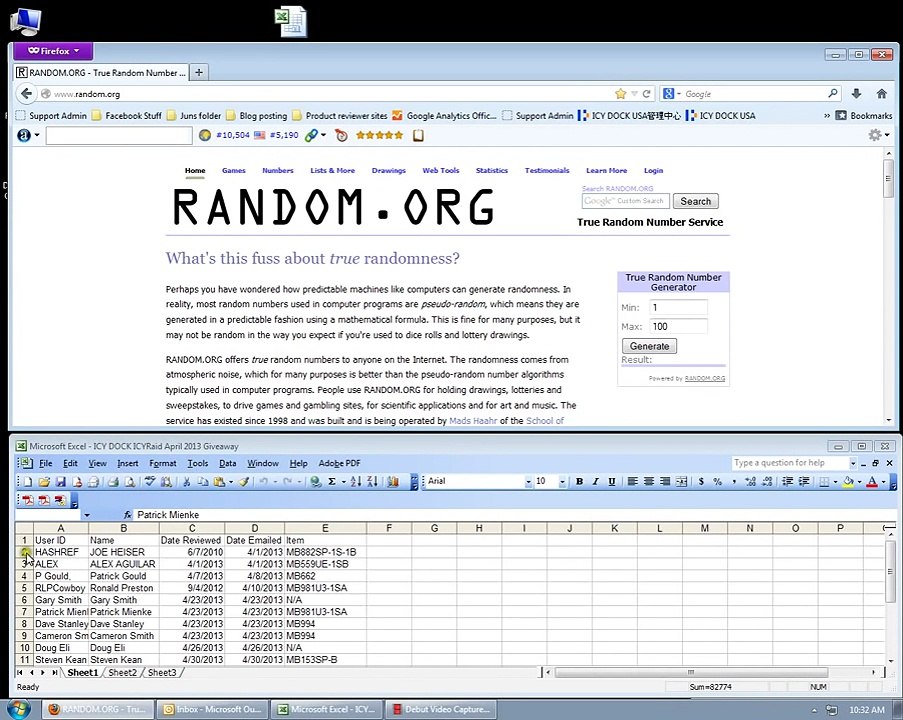The image size is (903, 720).
Task: Reload the page with the refresh icon
Action: click(647, 93)
